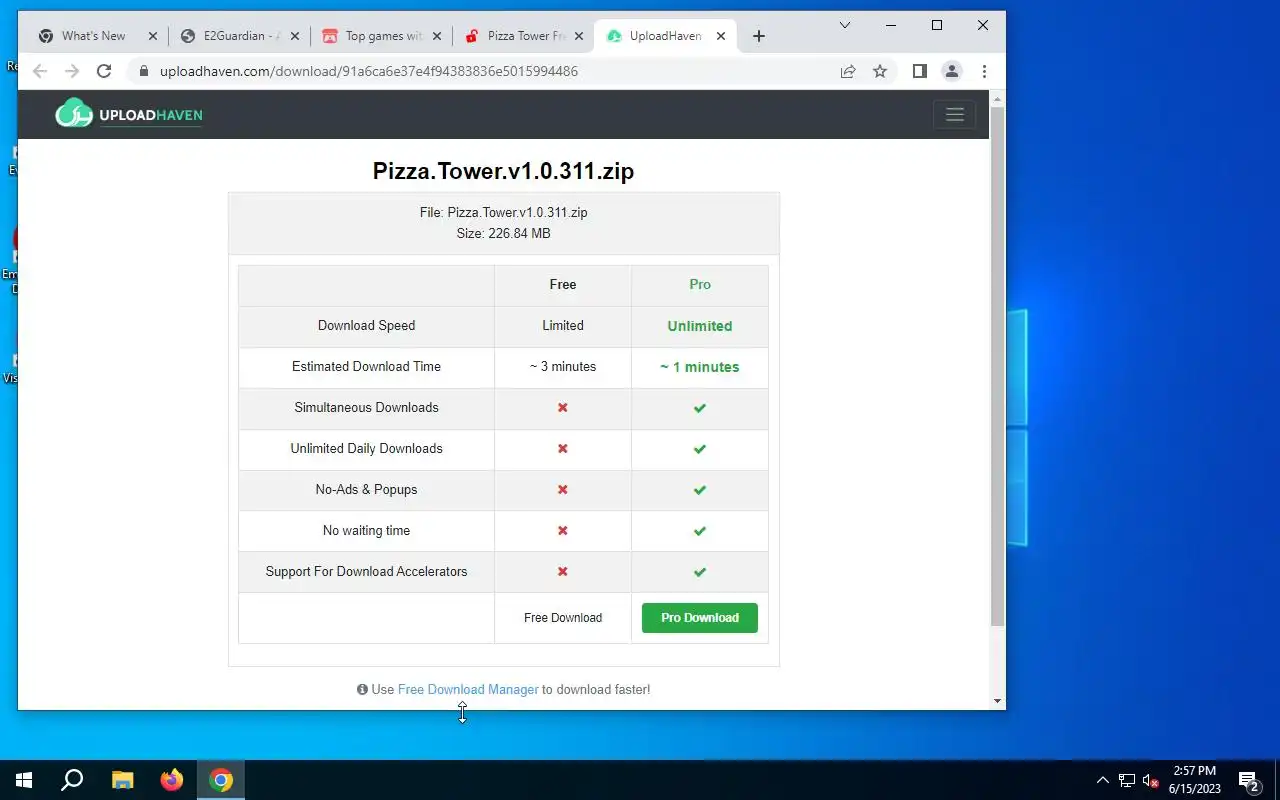Click the red X for No-Ads & Popups
Viewport: 1280px width, 800px height.
563,490
